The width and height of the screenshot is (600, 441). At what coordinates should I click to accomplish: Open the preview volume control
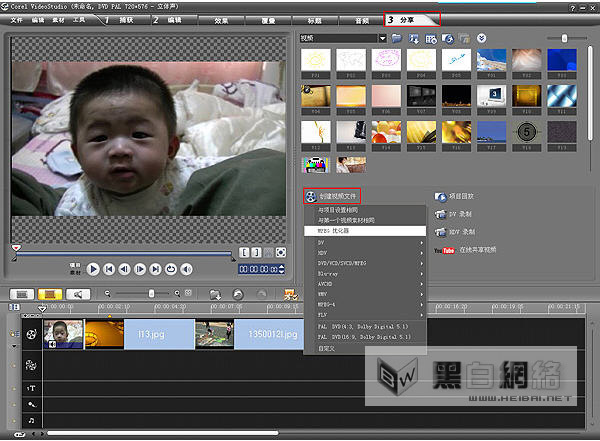coord(186,269)
